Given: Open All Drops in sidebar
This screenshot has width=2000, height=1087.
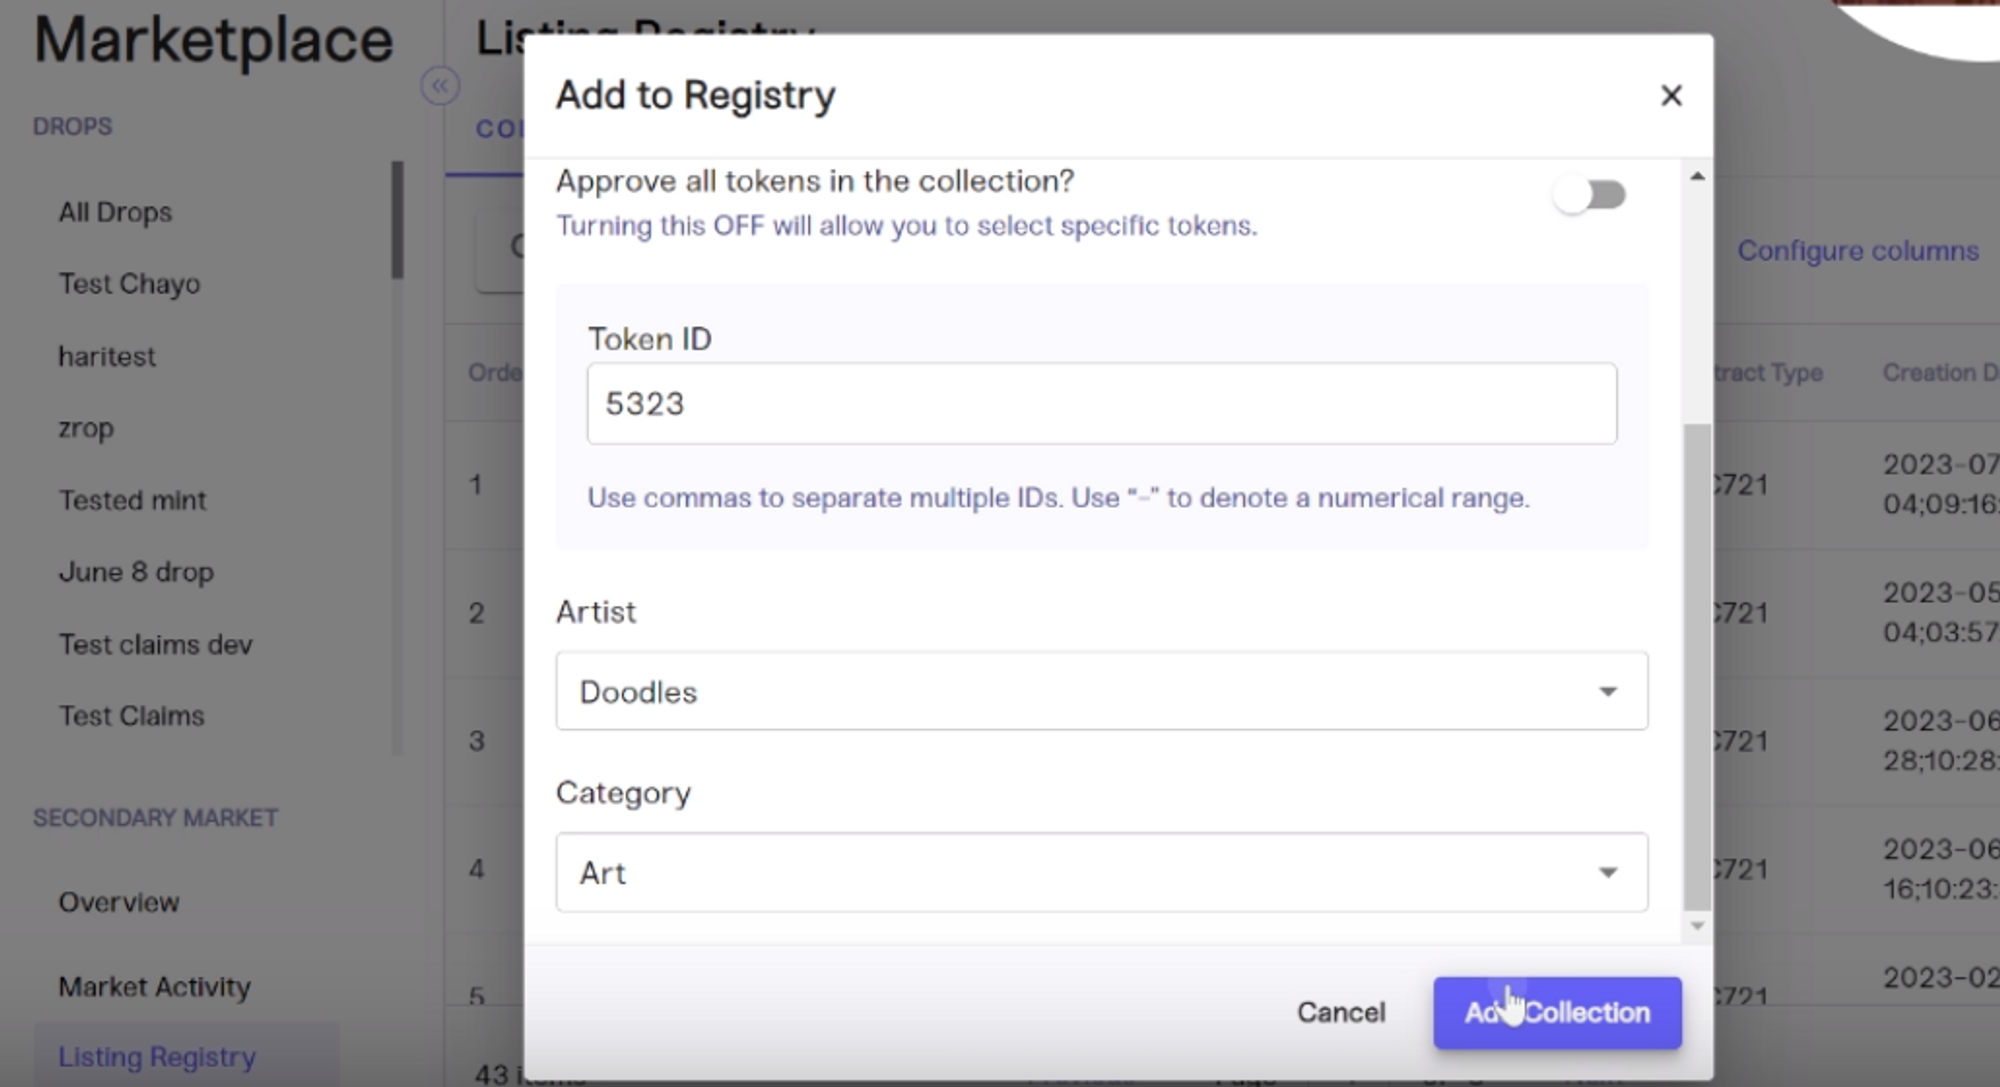Looking at the screenshot, I should [115, 212].
